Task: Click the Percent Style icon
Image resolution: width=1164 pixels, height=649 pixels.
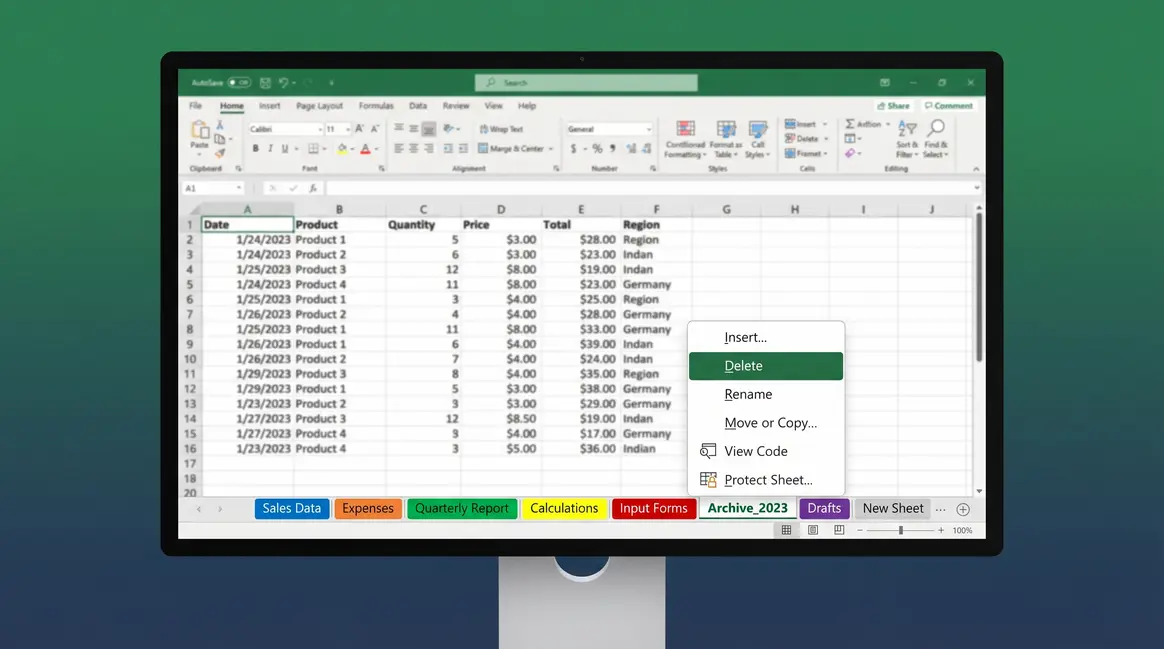Action: click(x=598, y=149)
